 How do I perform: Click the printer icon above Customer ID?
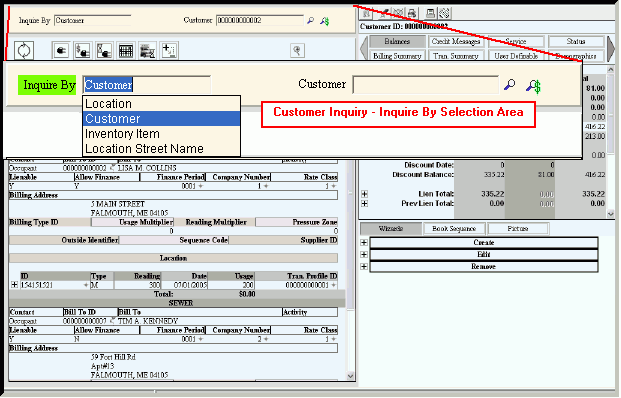412,13
